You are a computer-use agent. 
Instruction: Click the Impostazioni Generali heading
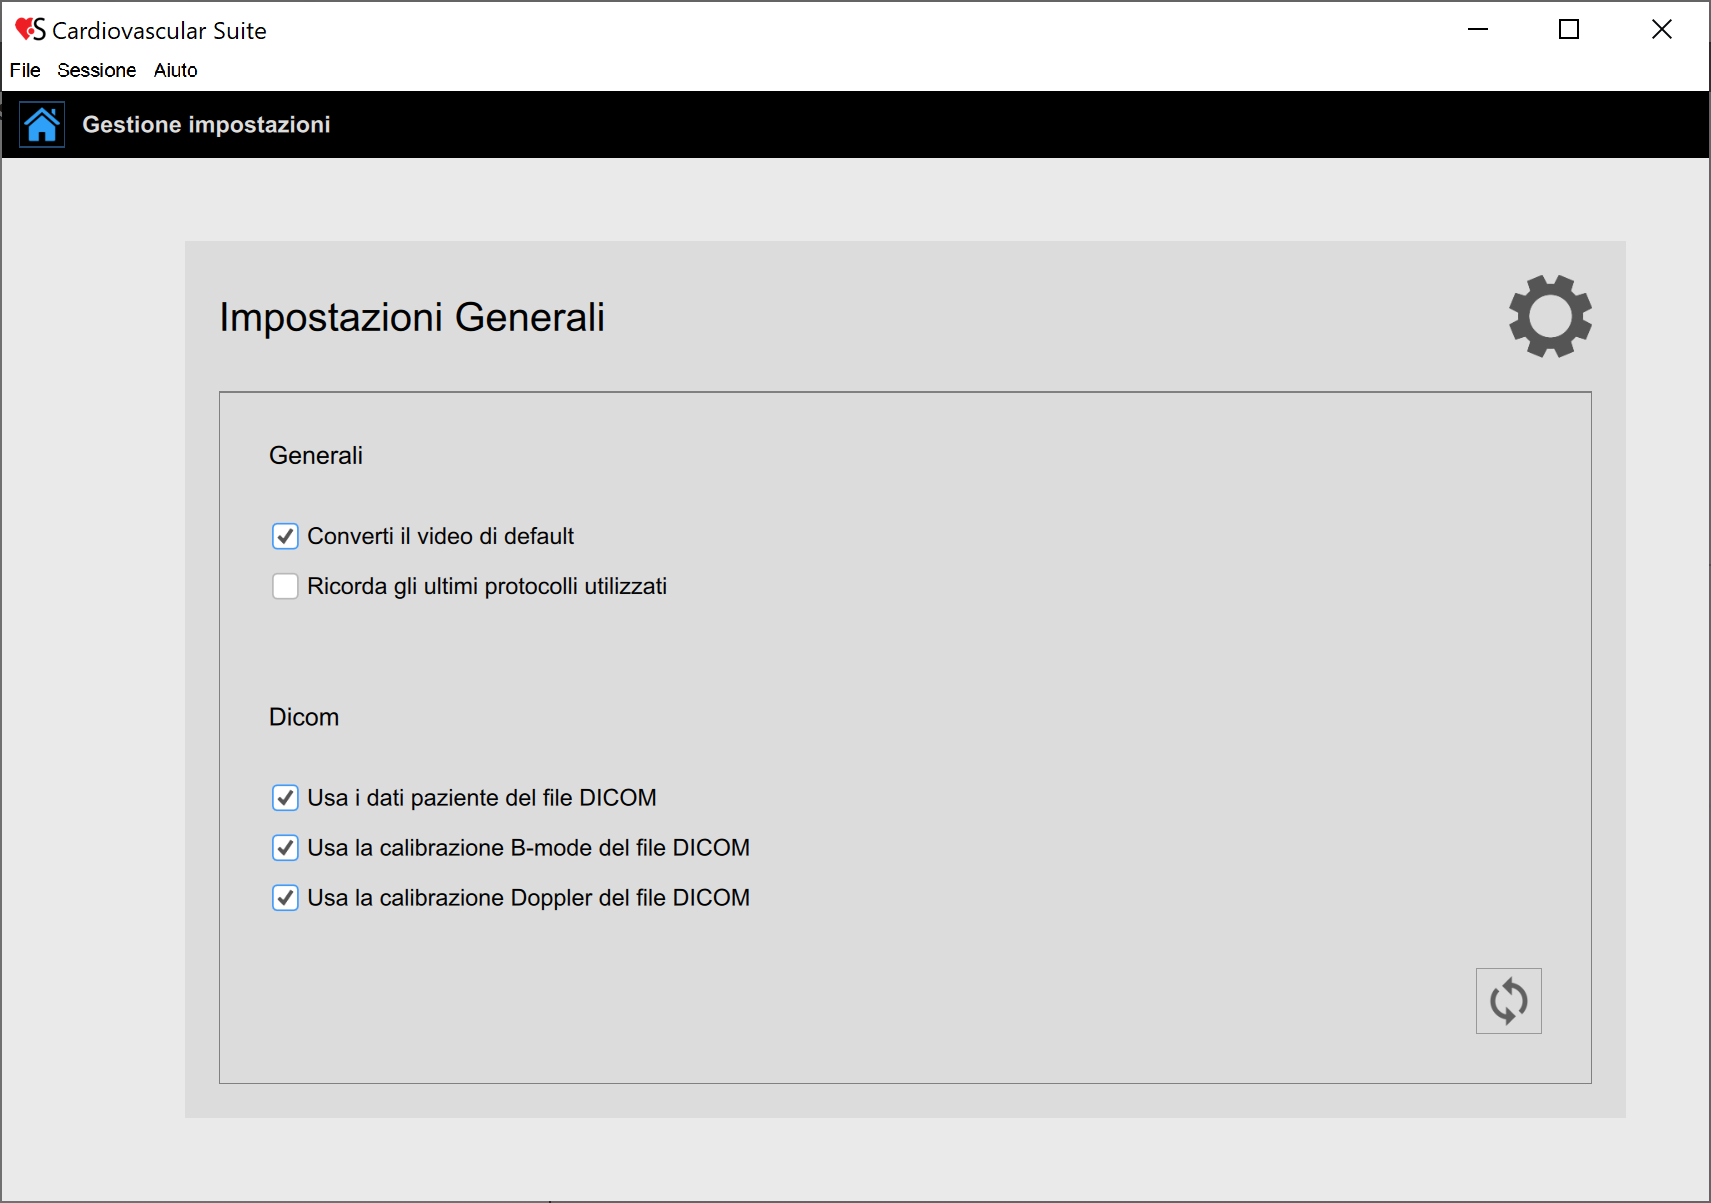tap(411, 317)
